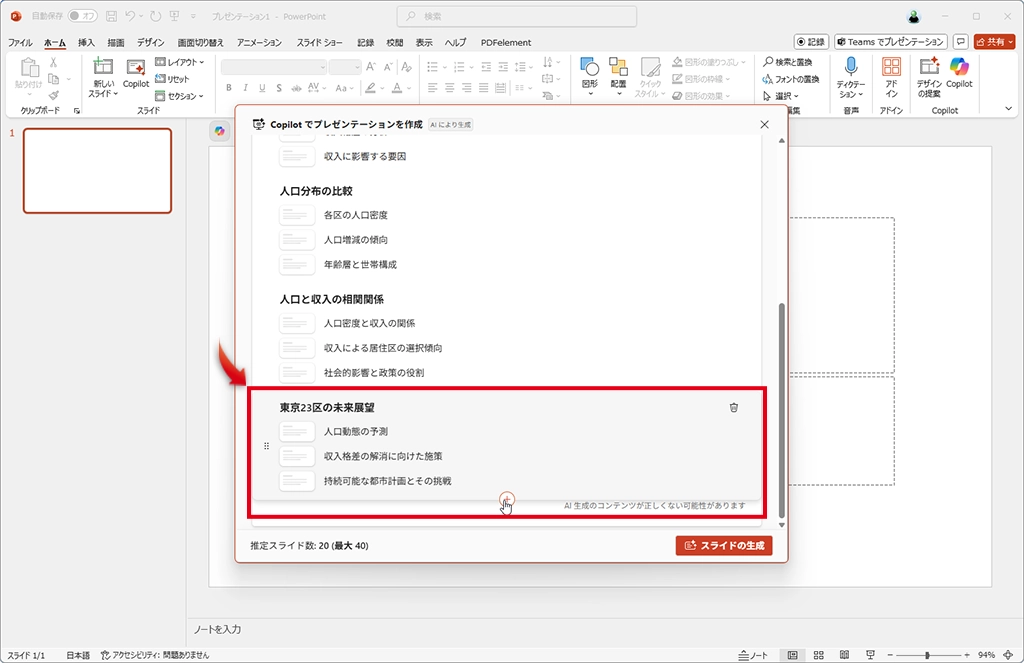Open the account profile avatar
Screen dimensions: 1024x663
[914, 16]
